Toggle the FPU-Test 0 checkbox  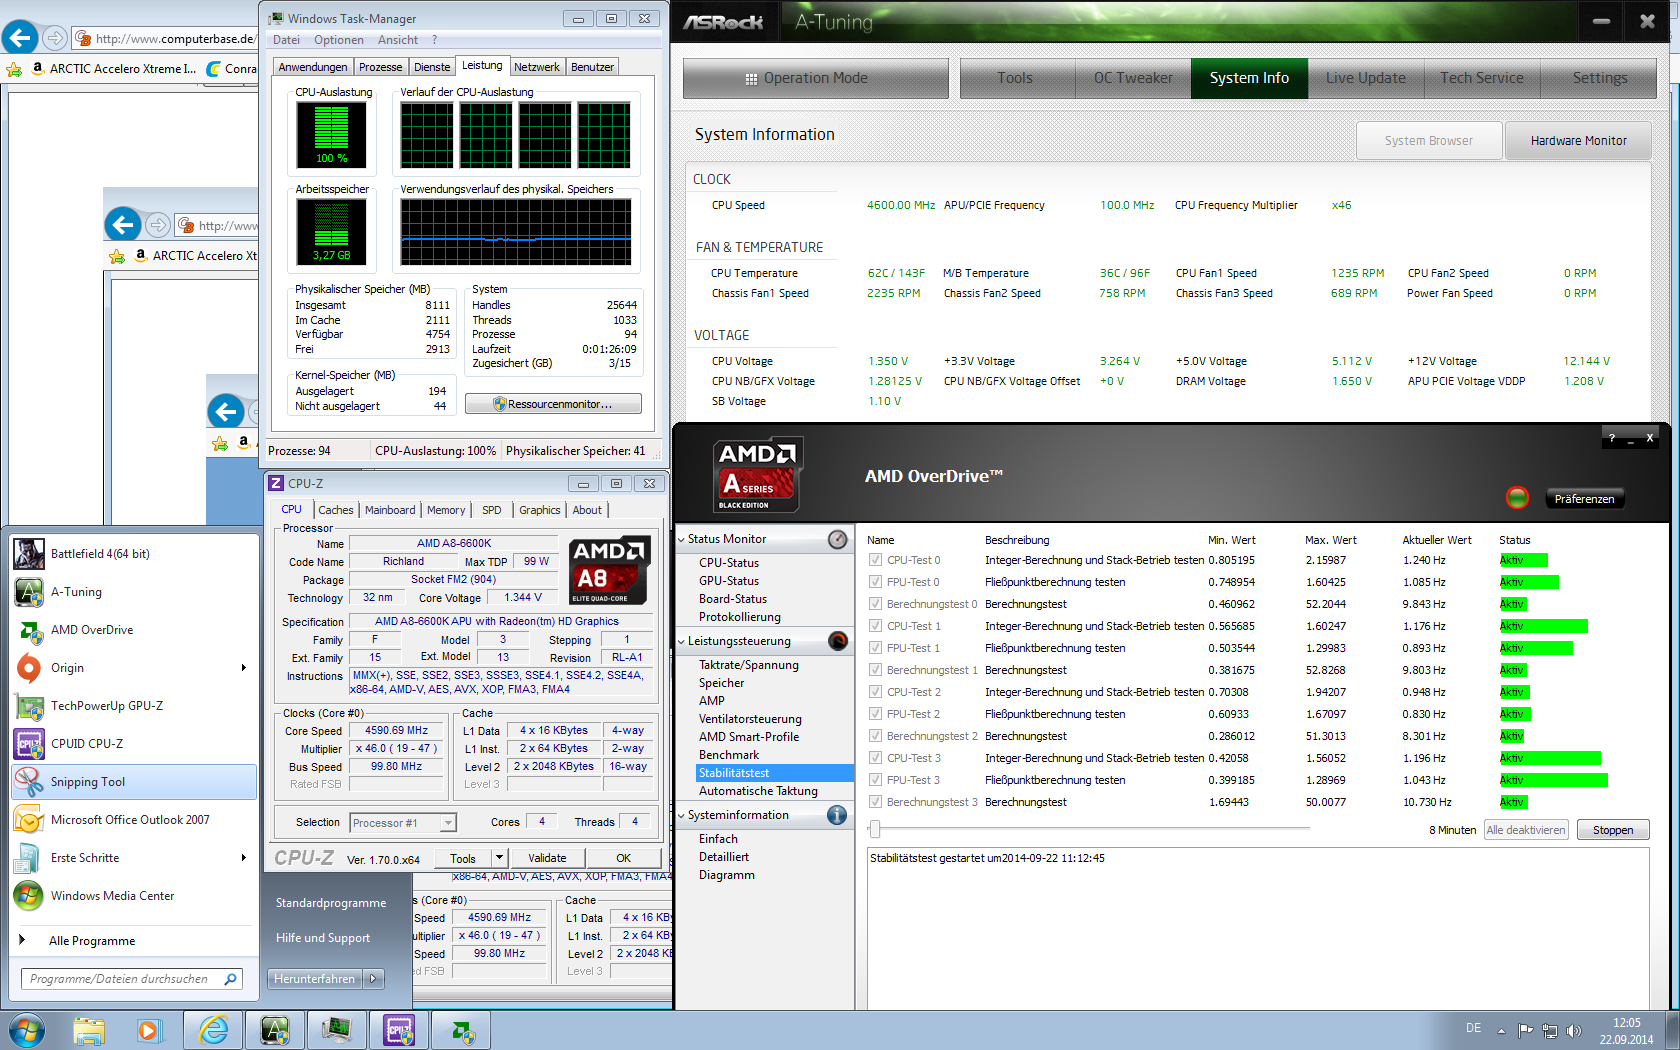click(x=876, y=582)
